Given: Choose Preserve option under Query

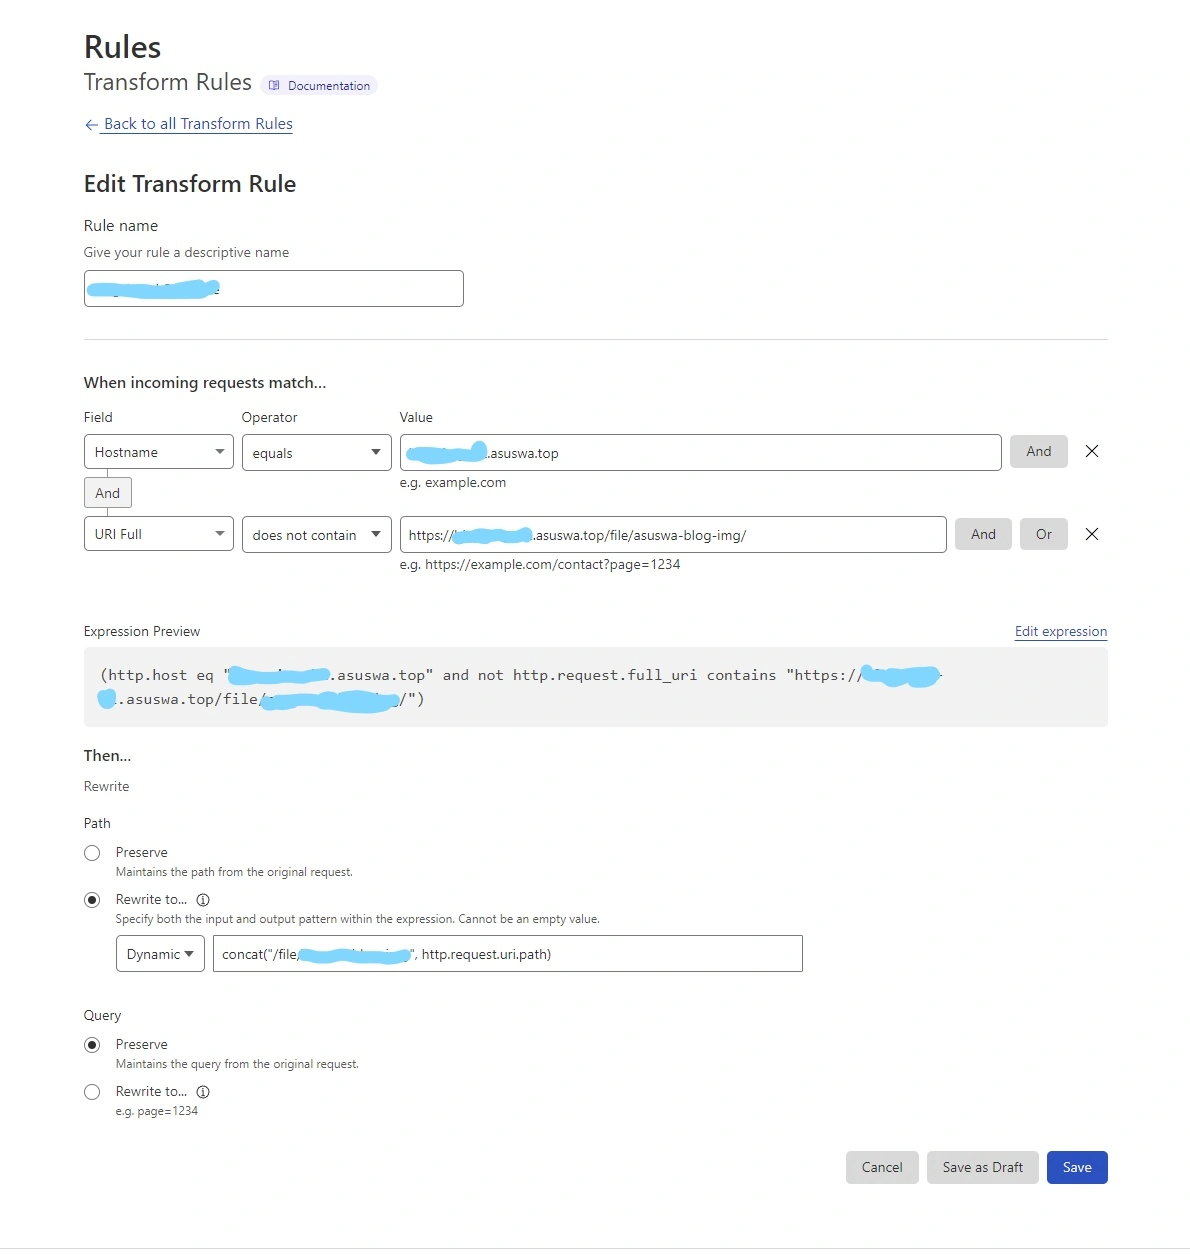Looking at the screenshot, I should (92, 1045).
